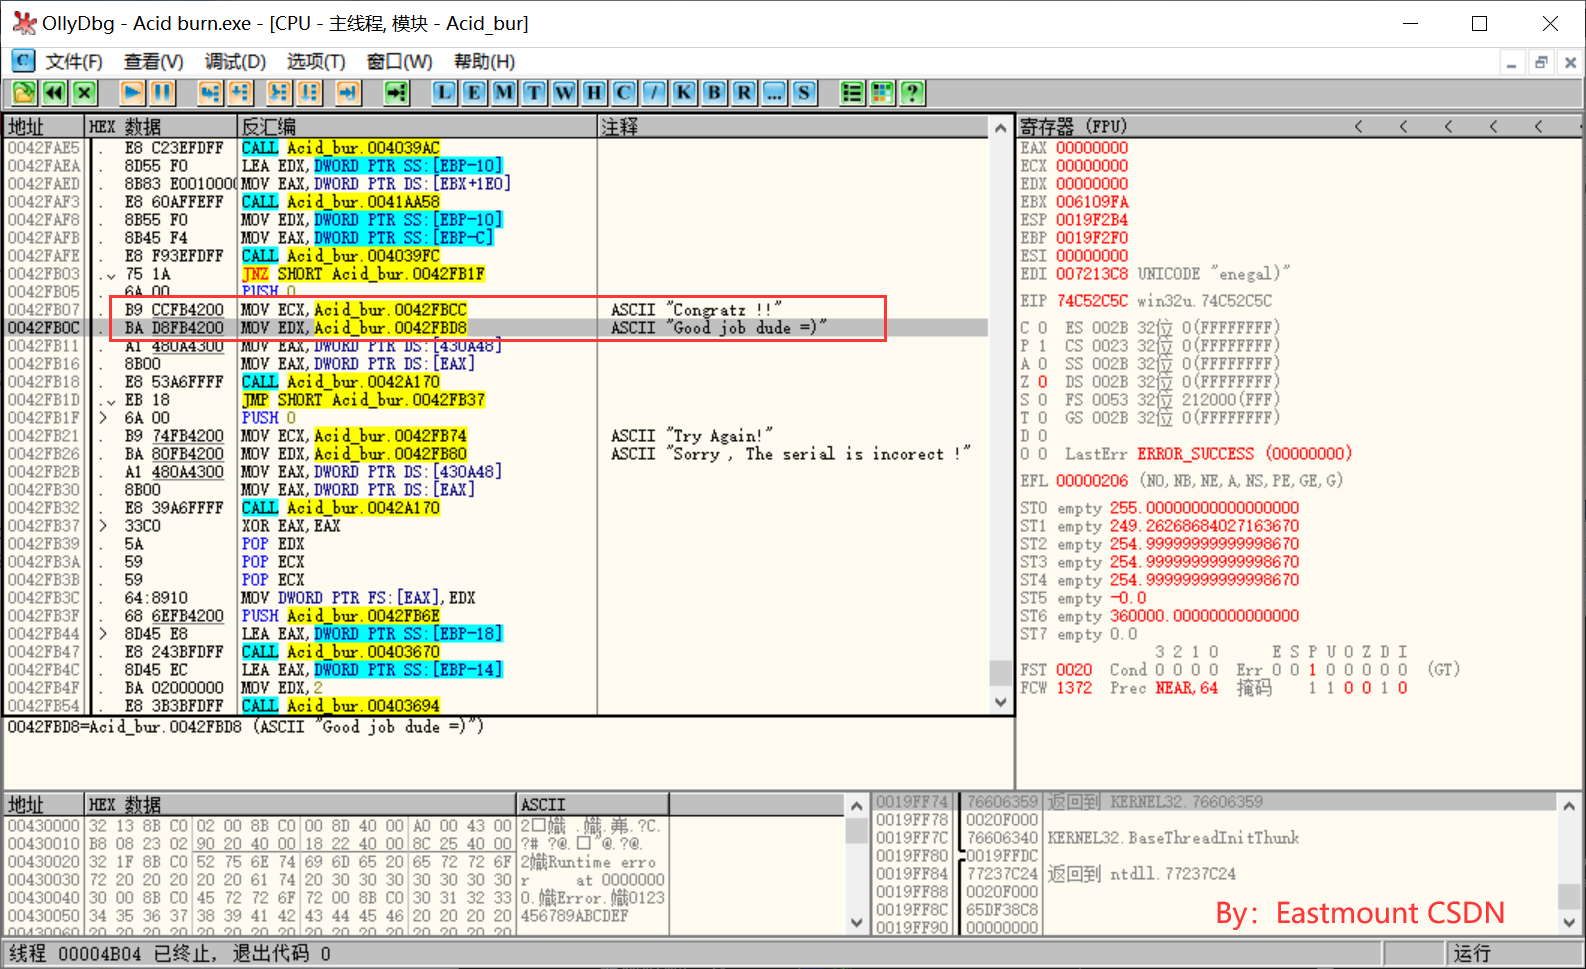Open Executable modules with E button
Image resolution: width=1586 pixels, height=969 pixels.
click(474, 93)
